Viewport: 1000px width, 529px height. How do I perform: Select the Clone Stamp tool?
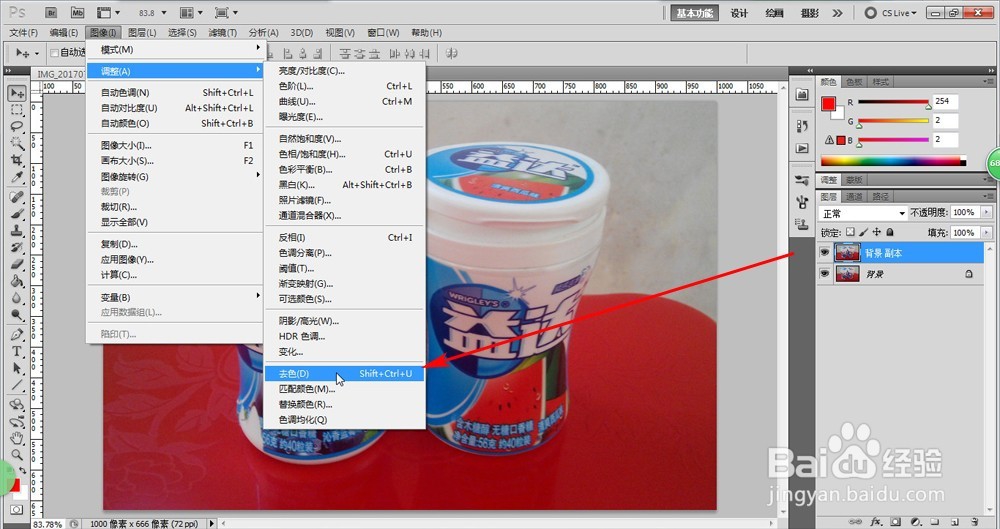pyautogui.click(x=17, y=230)
